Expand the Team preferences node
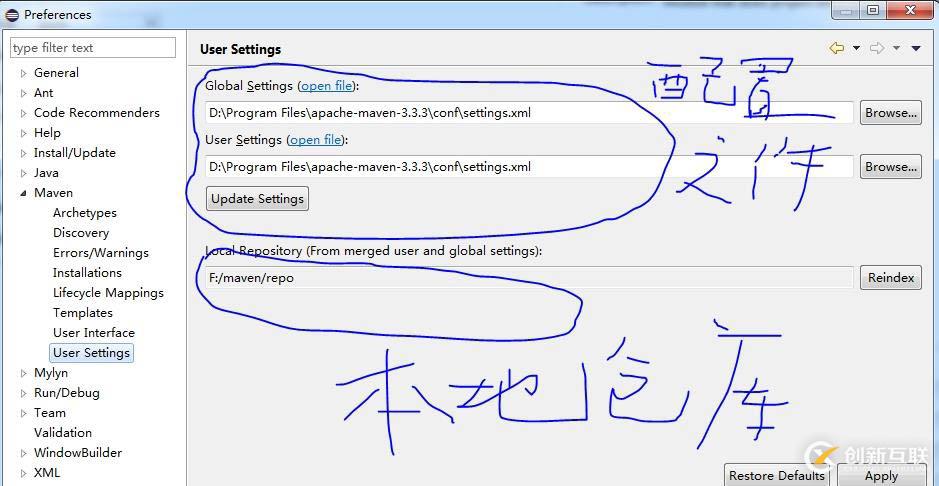The image size is (939, 486). pos(23,413)
